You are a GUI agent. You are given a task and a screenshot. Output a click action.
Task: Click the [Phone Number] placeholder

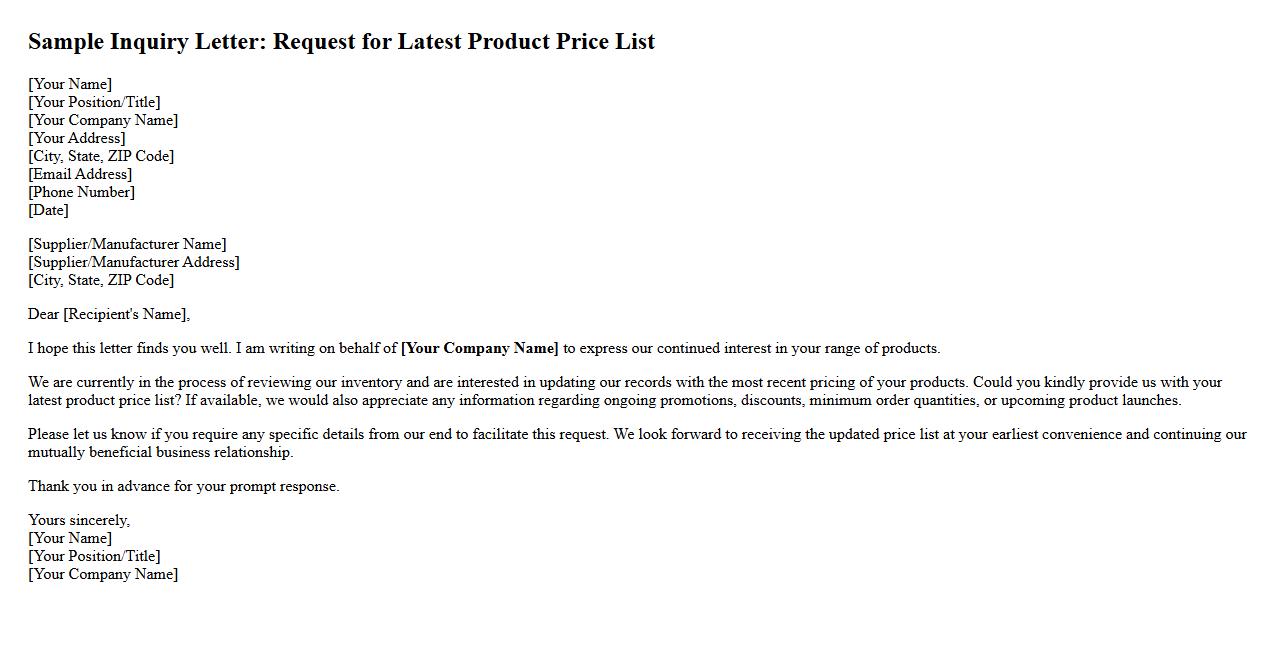(81, 192)
